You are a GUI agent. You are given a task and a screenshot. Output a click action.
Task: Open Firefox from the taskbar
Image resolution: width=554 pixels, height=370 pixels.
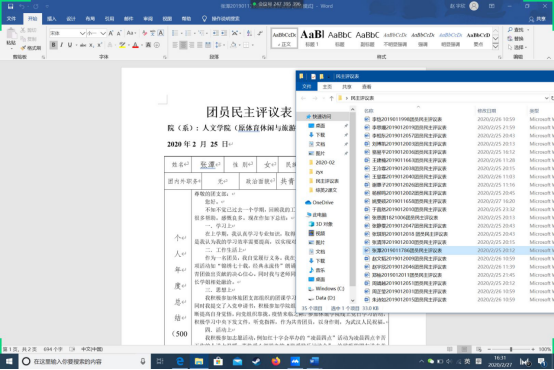[x=276, y=361]
